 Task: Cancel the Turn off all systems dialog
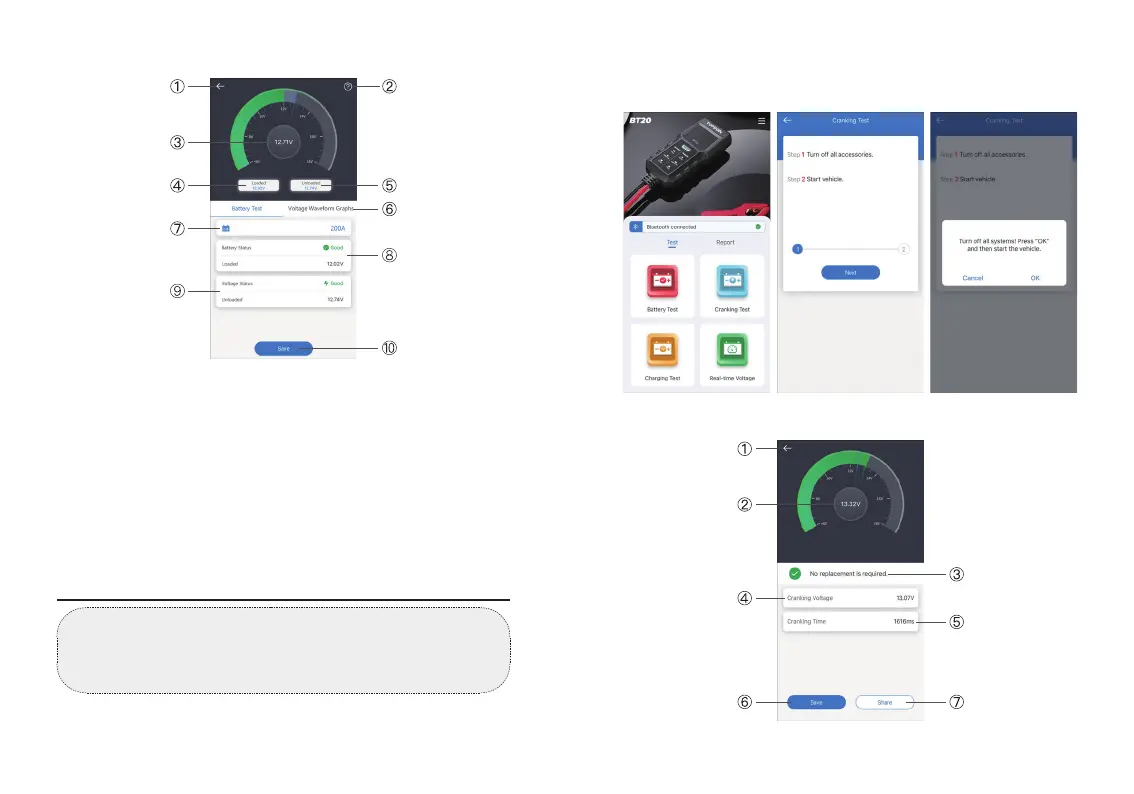(x=973, y=278)
